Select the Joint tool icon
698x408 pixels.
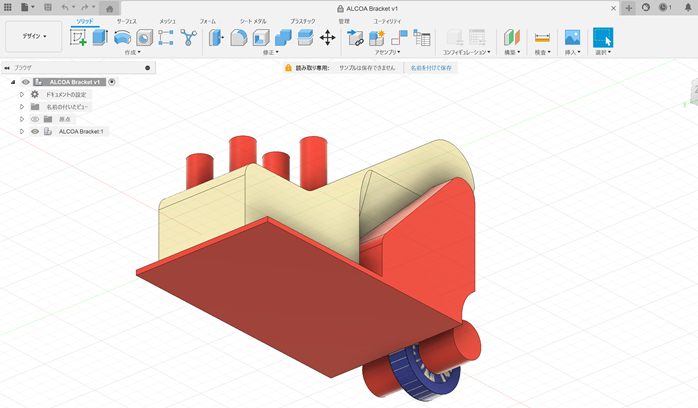pos(399,37)
